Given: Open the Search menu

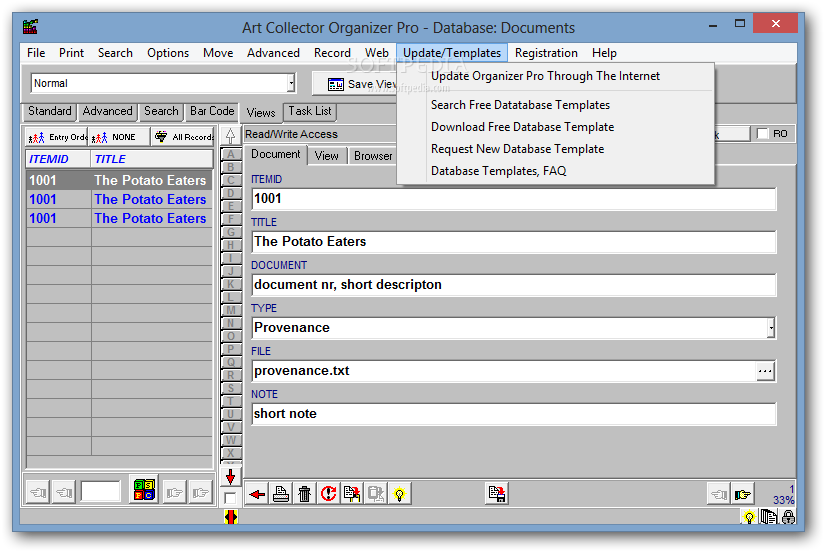Looking at the screenshot, I should point(115,53).
